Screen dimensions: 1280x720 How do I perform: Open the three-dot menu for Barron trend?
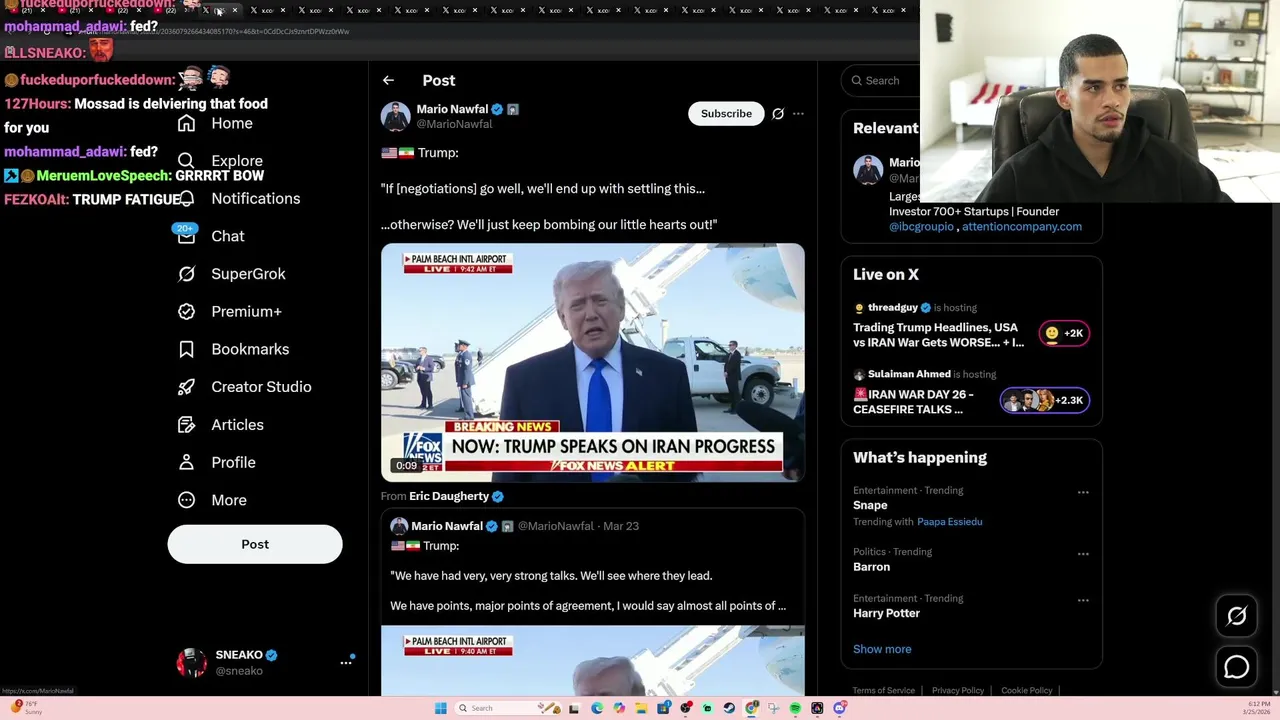click(x=1083, y=553)
